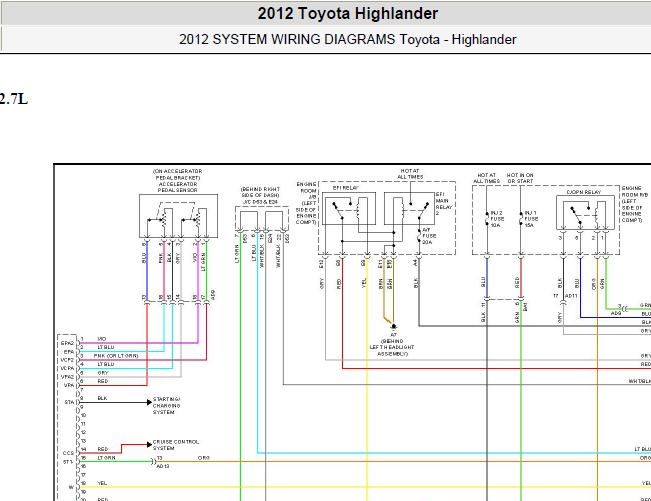
Task: Click the "LT GRN" wire label at pin 15
Action: 106,457
